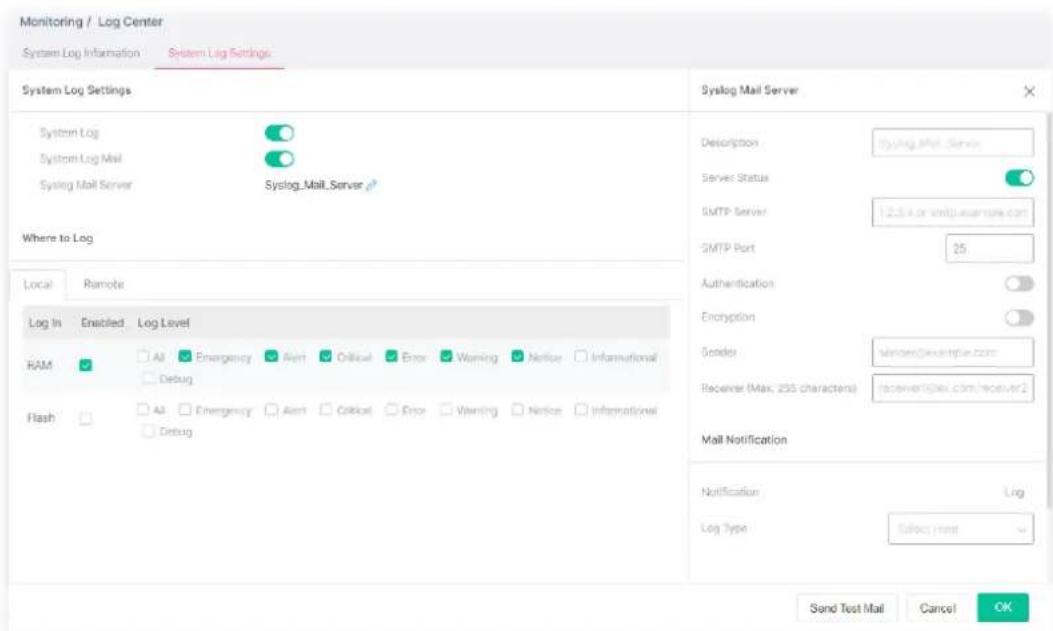Click the Flash row label
This screenshot has height=631, width=1053.
[x=41, y=418]
